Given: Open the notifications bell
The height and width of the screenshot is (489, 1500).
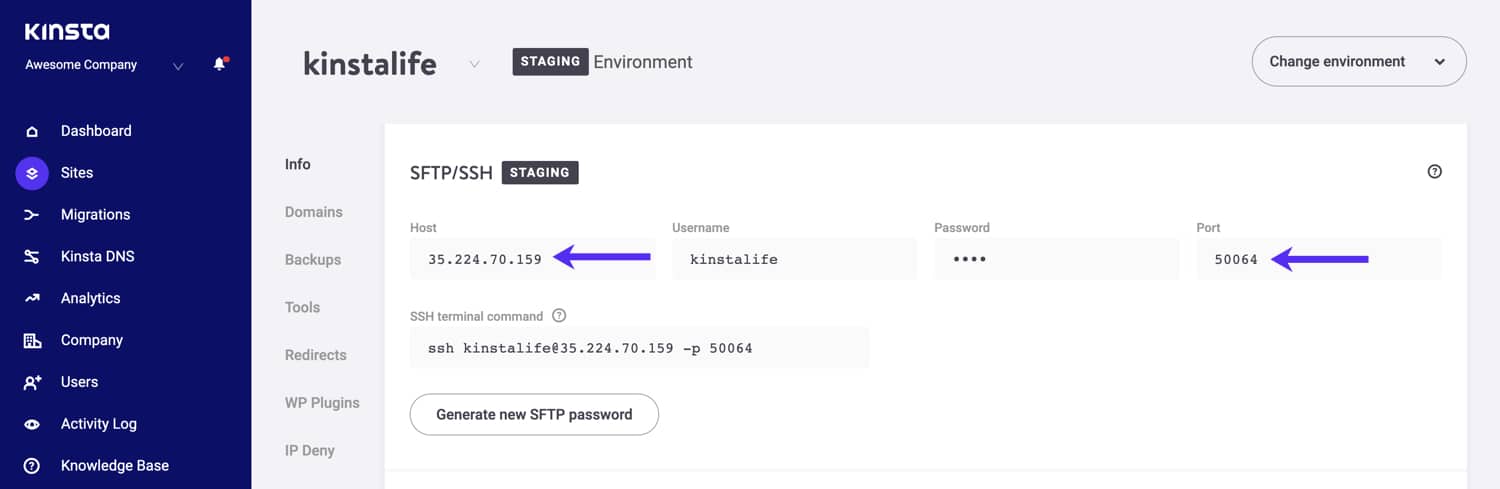Looking at the screenshot, I should pos(219,65).
